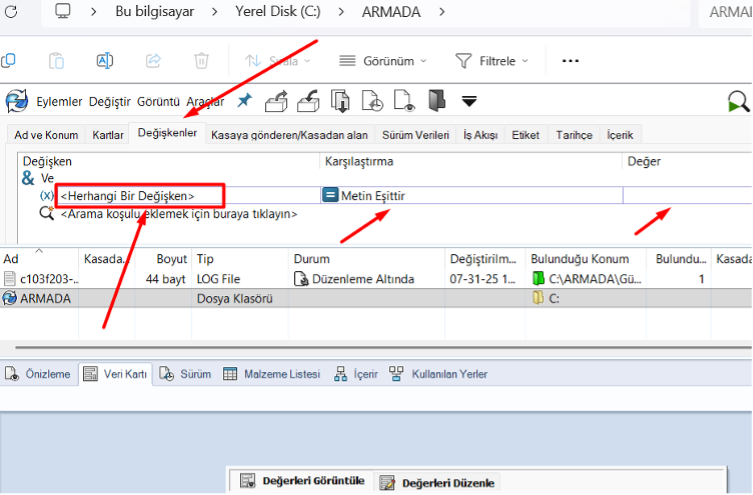Switch to the Ad ve Konum tab
753x495 pixels.
coord(46,135)
